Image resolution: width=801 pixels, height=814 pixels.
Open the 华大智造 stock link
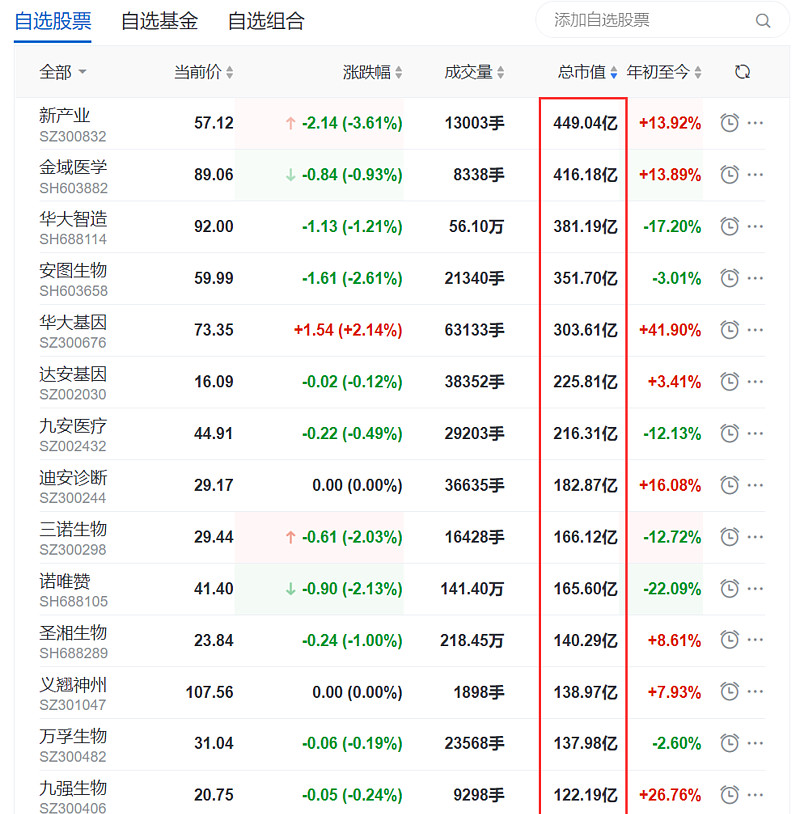(73, 218)
